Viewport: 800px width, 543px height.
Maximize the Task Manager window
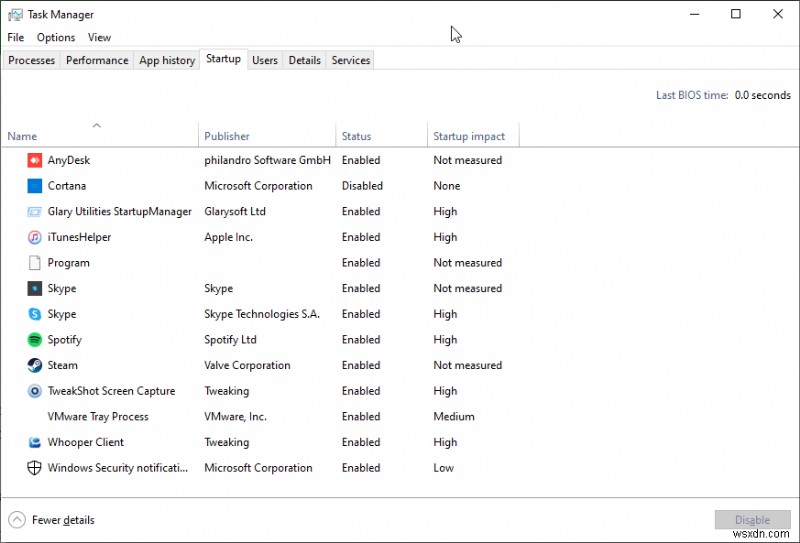tap(736, 14)
